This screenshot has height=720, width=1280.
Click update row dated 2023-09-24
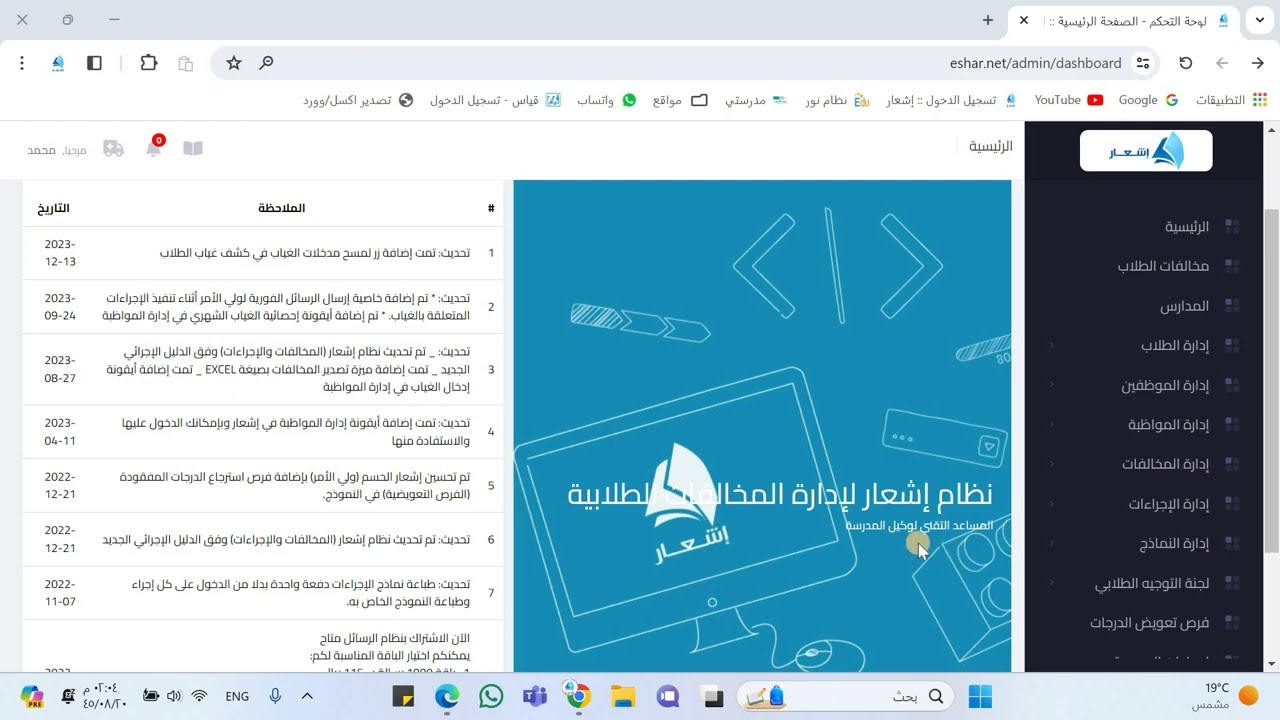tap(263, 307)
